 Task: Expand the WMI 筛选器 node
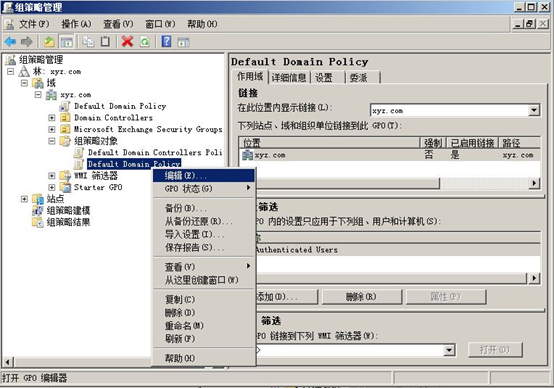[52, 176]
